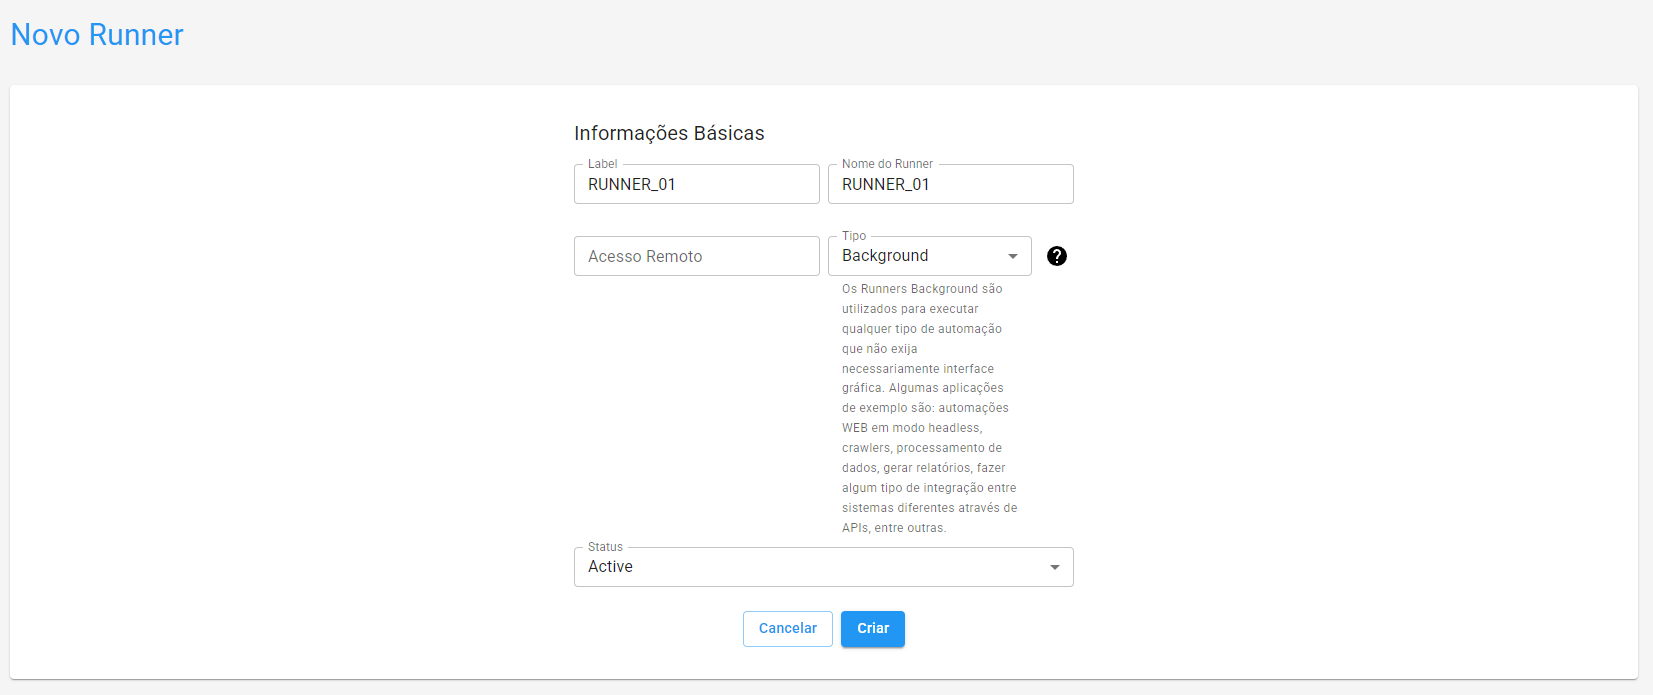The image size is (1653, 695).
Task: Click the RUNNER_01 text inside Nome do Runner
Action: coord(886,185)
